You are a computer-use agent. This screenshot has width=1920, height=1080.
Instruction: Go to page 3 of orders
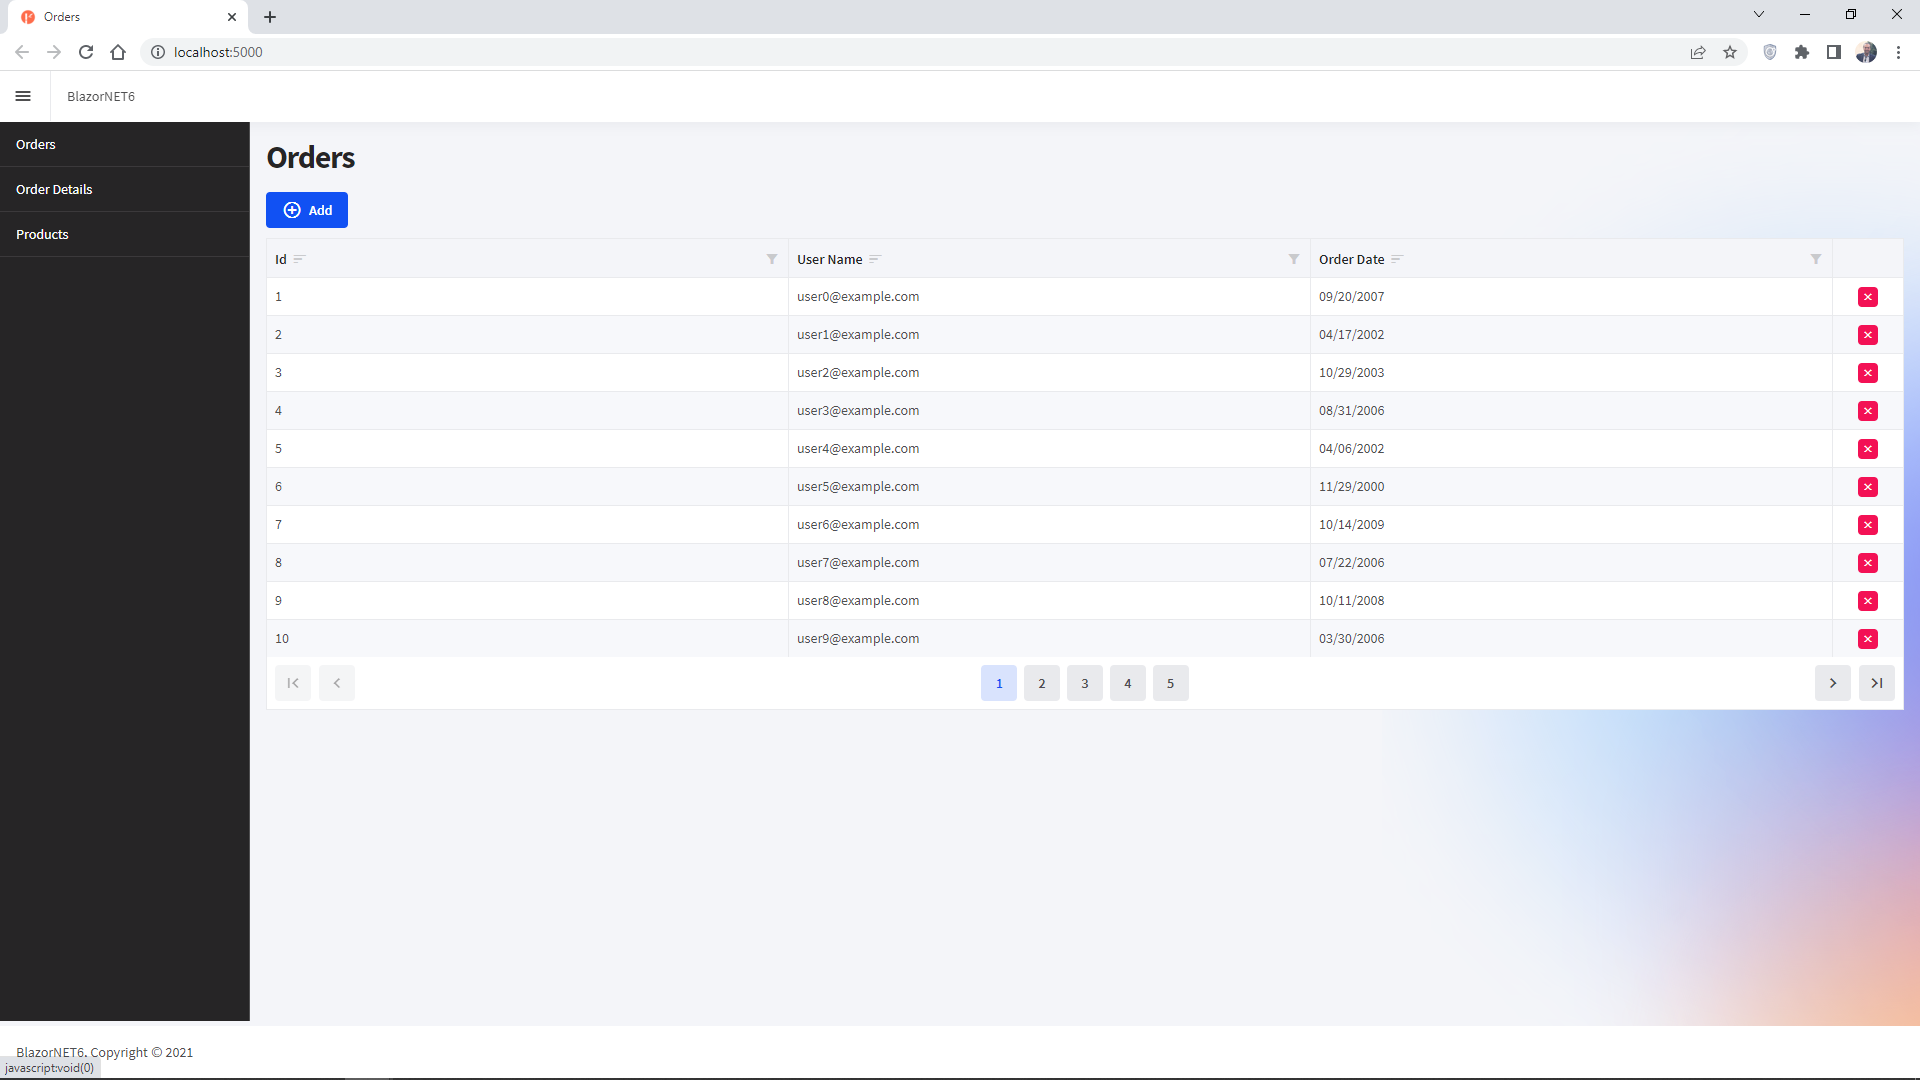(x=1084, y=683)
